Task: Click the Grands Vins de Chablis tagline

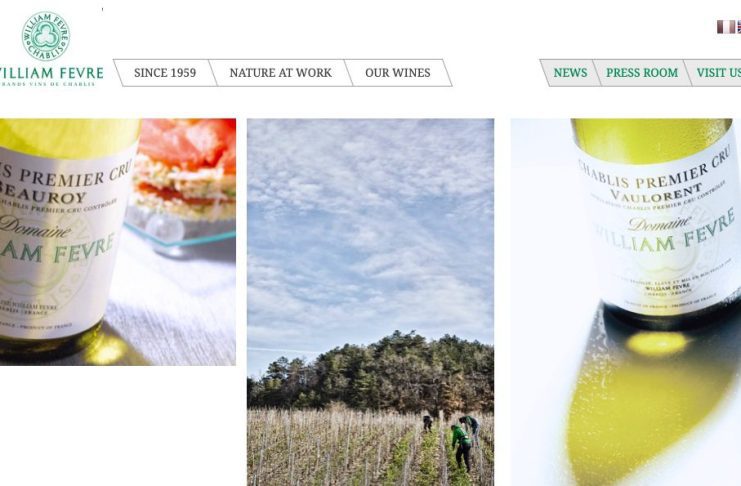Action: [x=47, y=84]
